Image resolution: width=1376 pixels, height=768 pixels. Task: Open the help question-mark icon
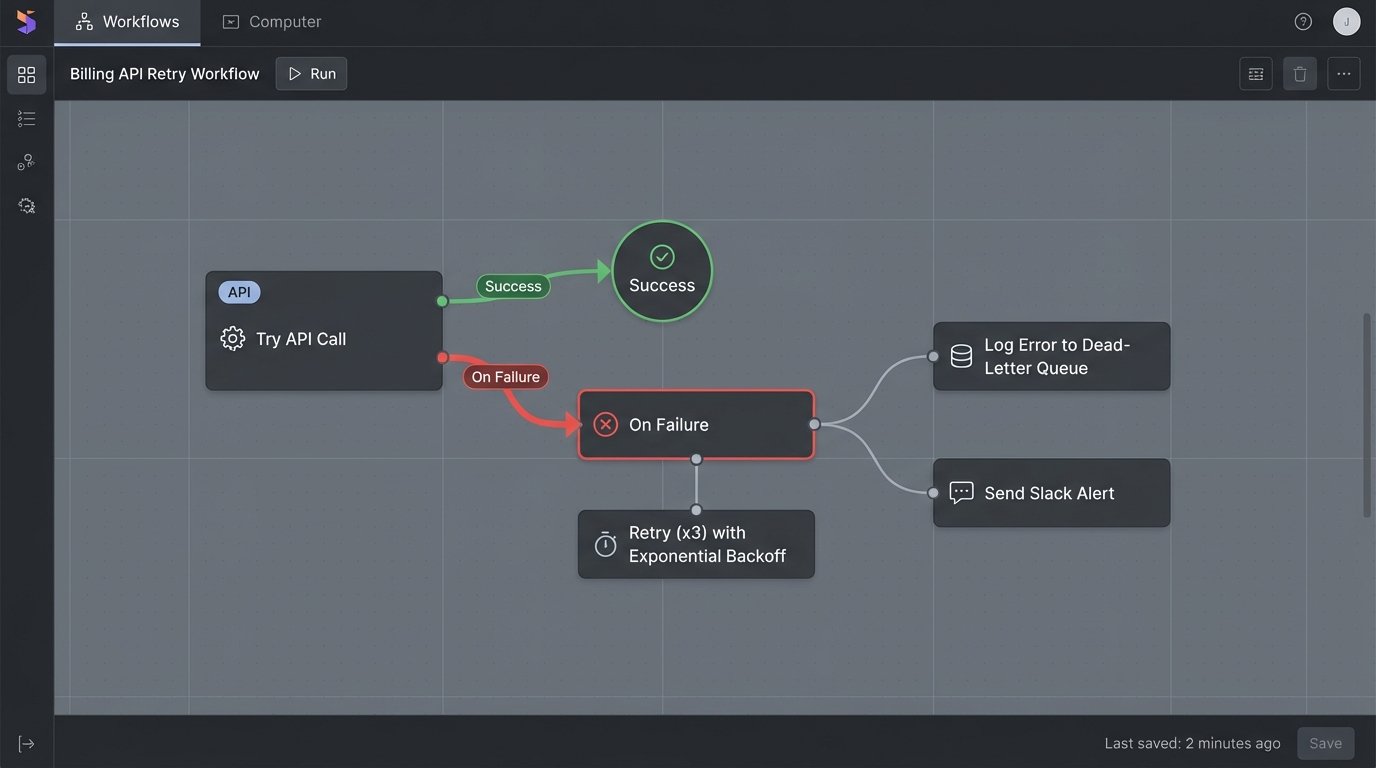click(1302, 20)
